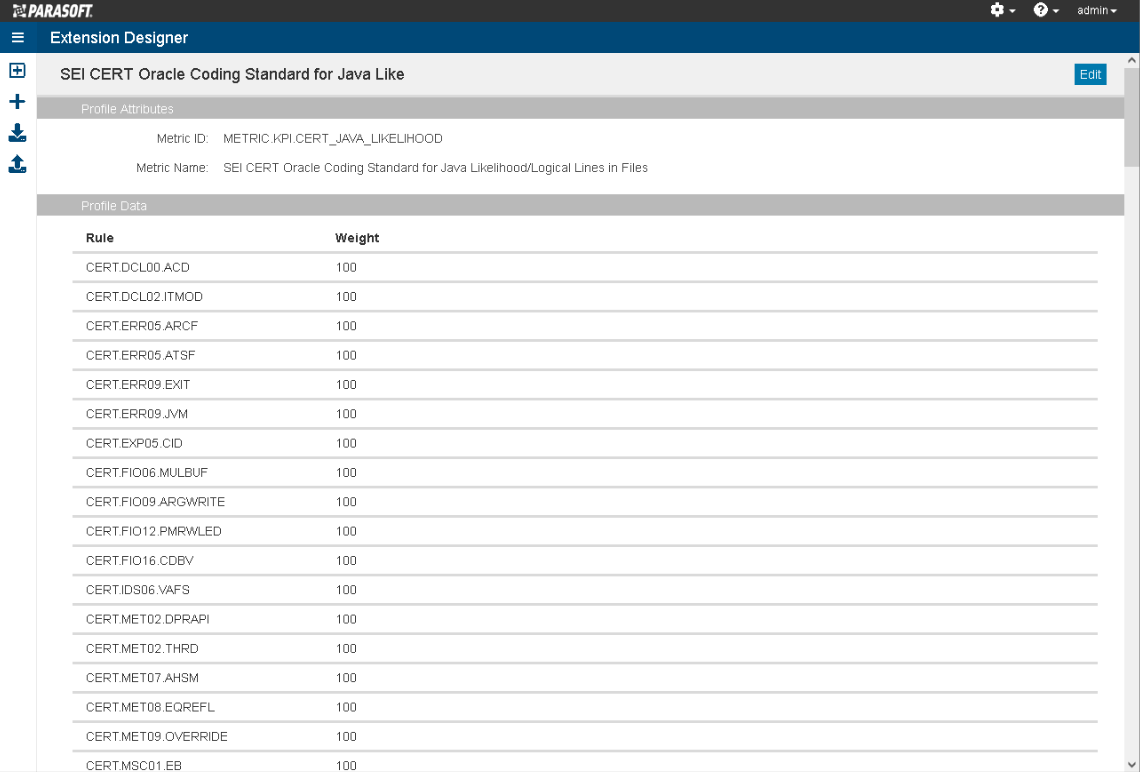
Task: Select rule CERT.IDS06.VAFS
Action: click(x=137, y=590)
